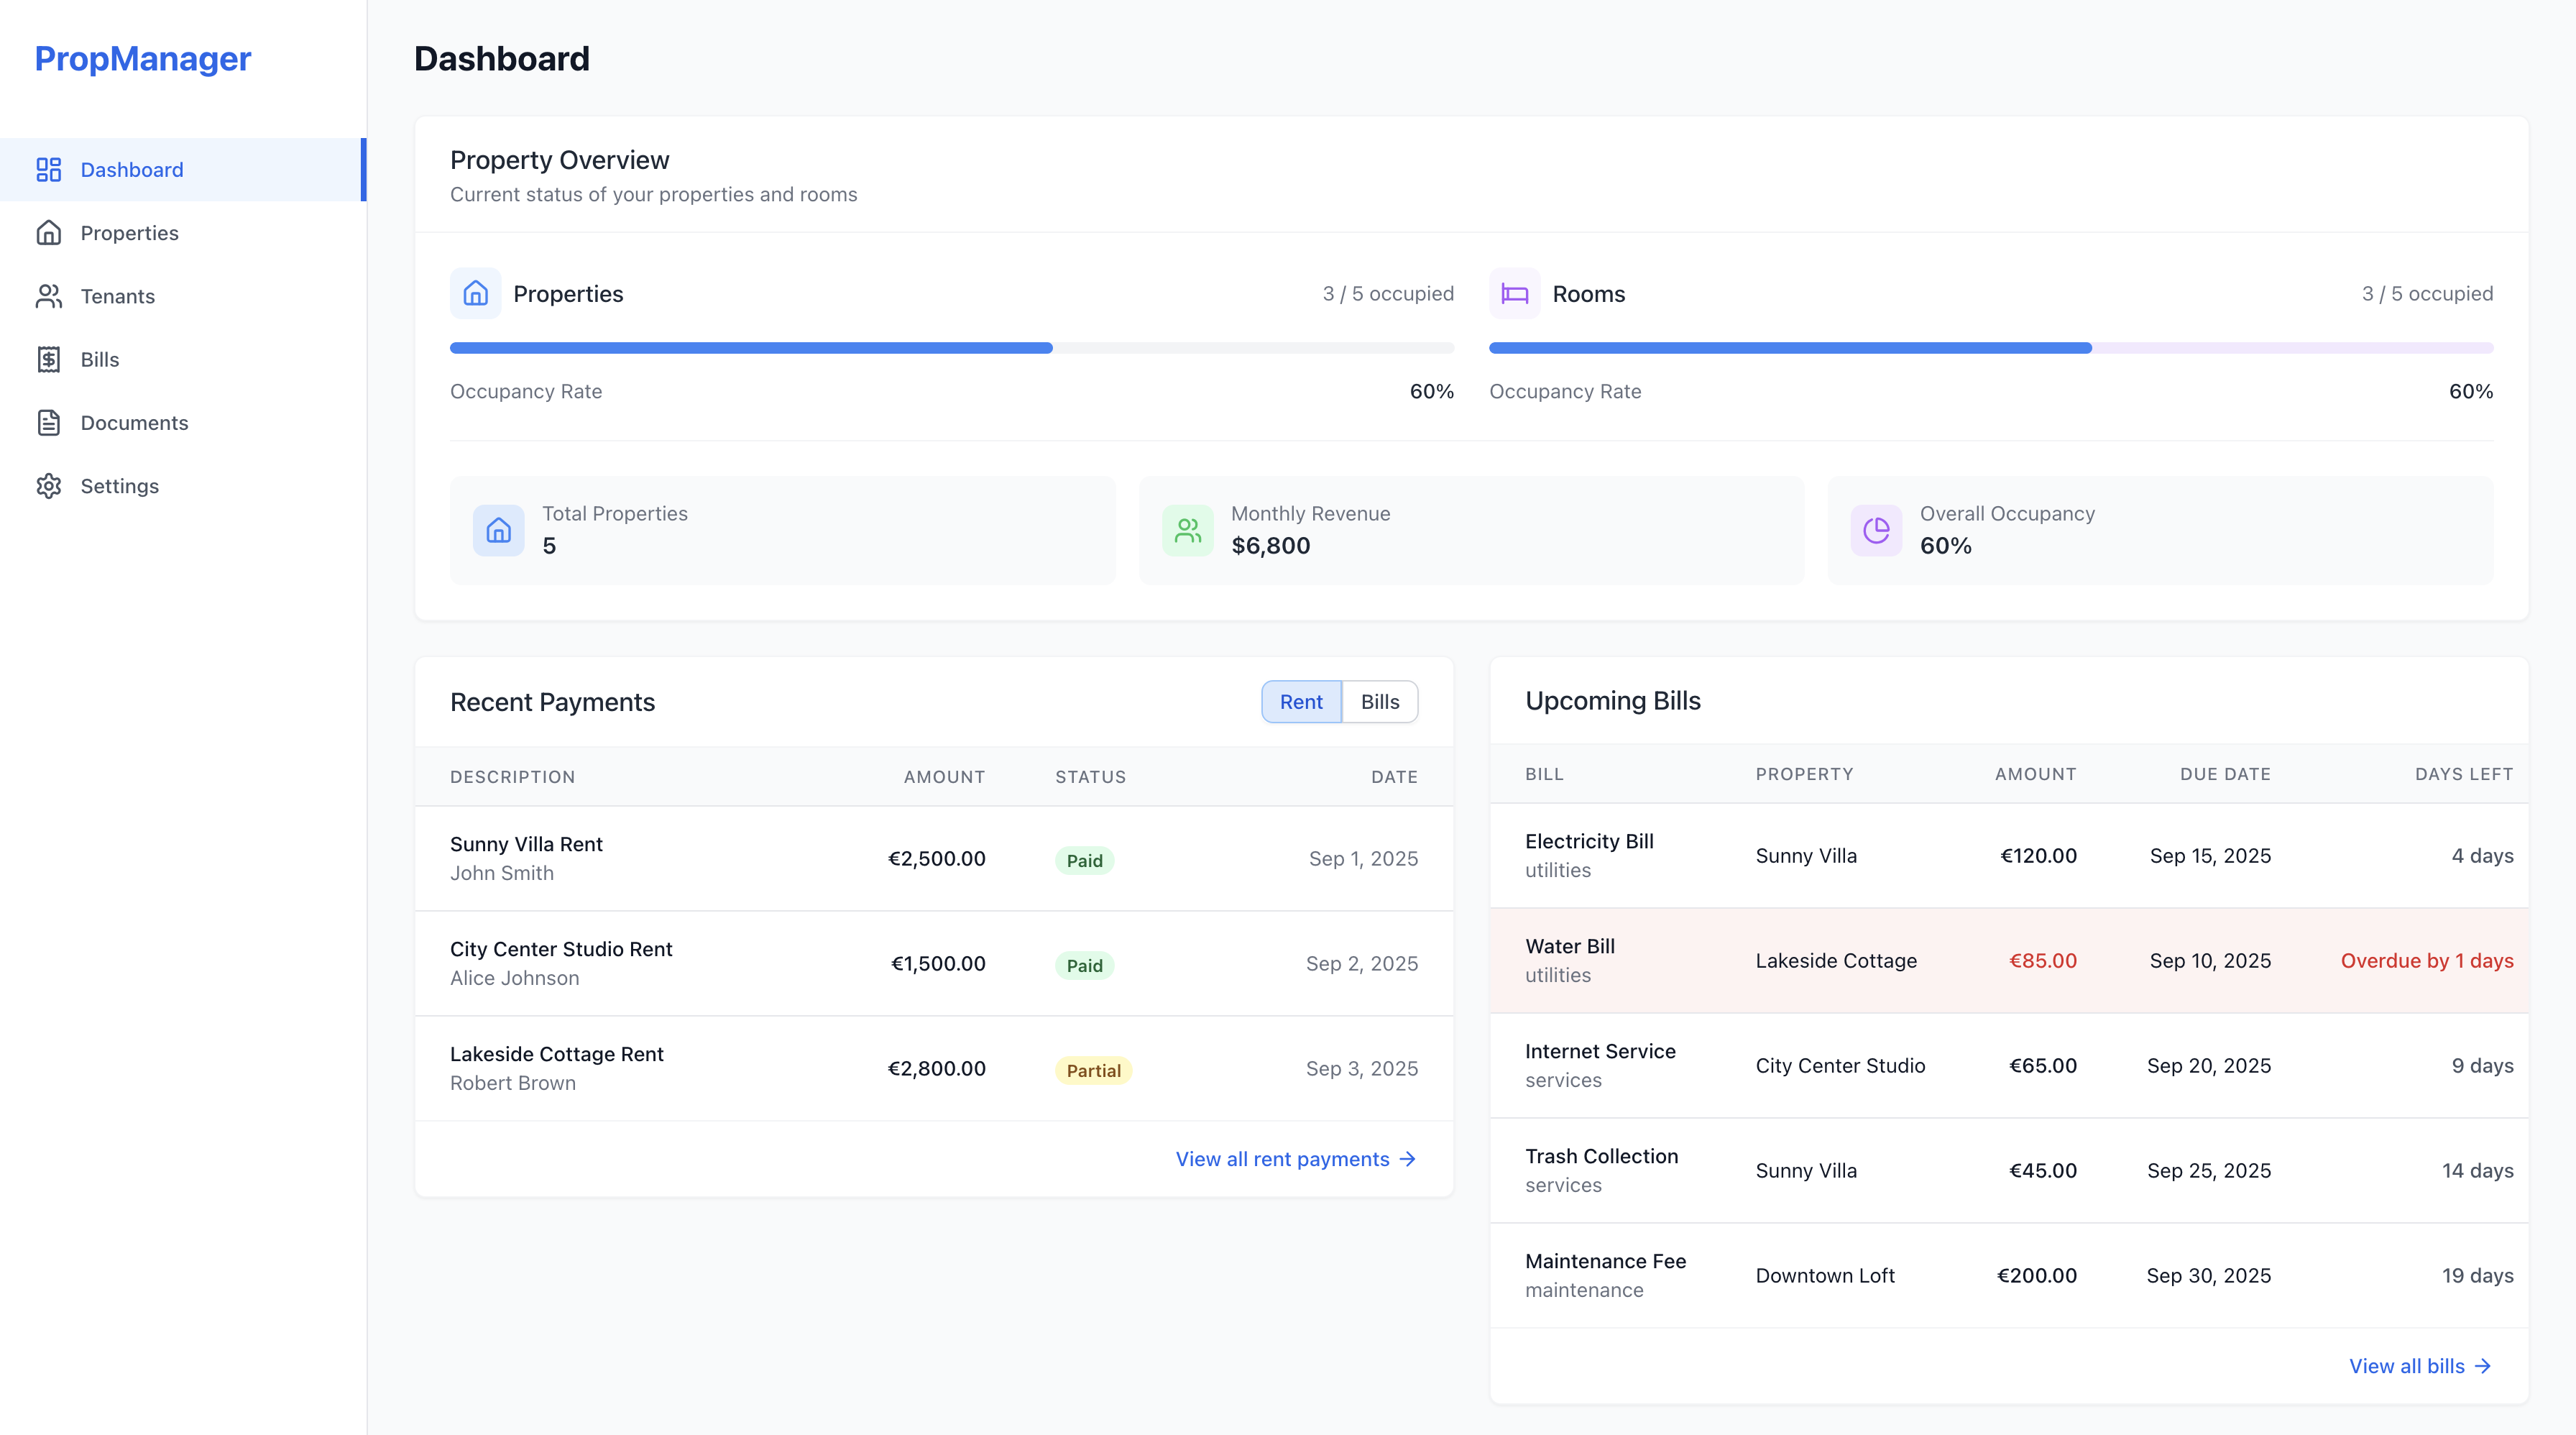Click the Properties house icon in sidebar

(x=48, y=233)
